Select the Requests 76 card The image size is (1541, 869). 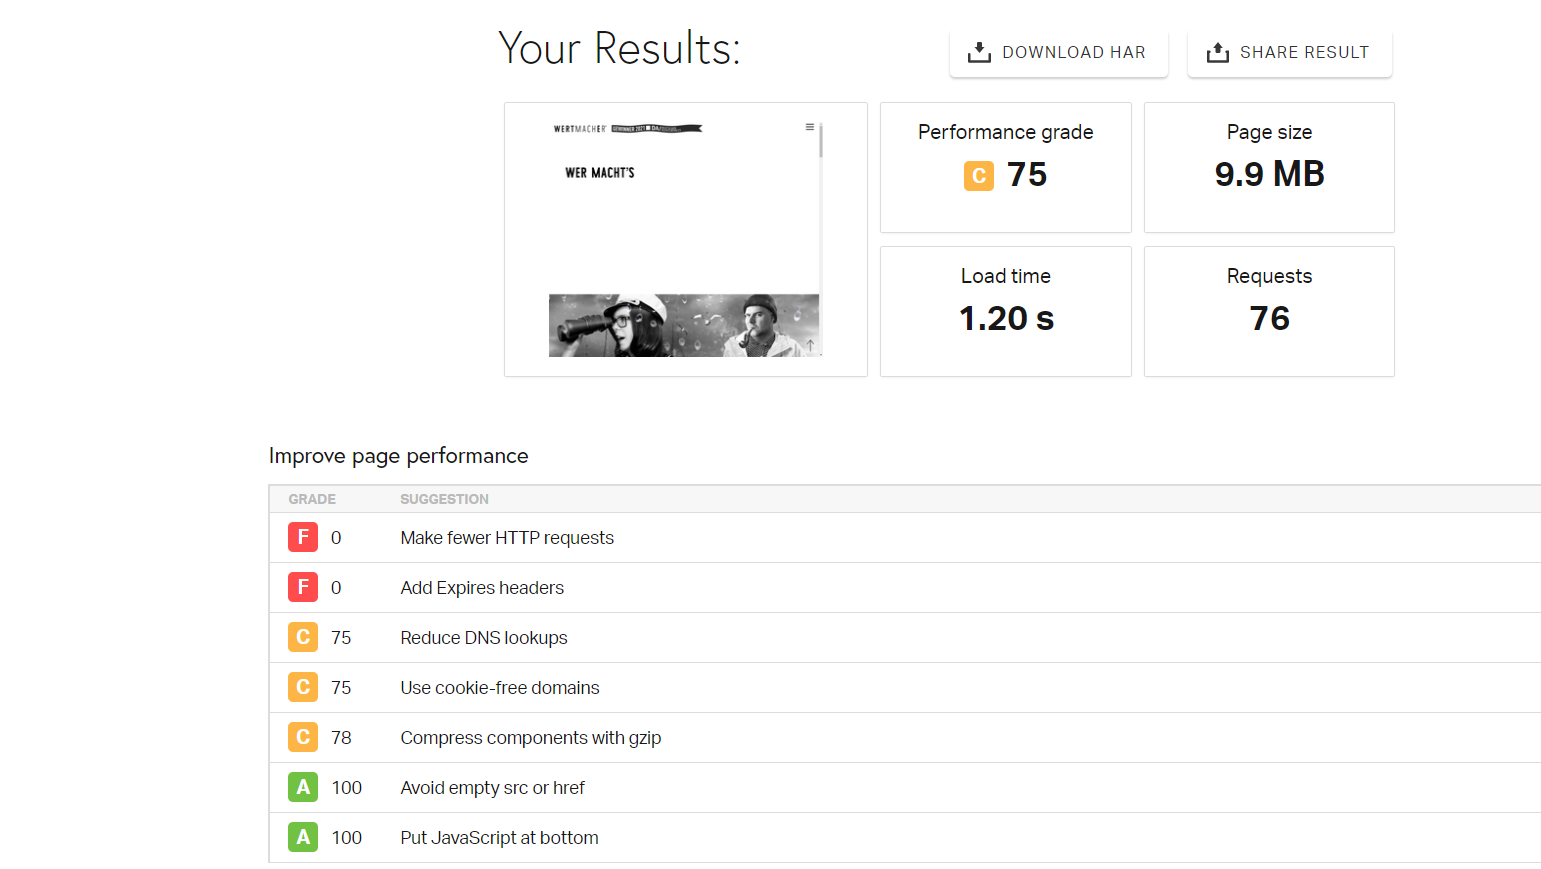tap(1269, 311)
